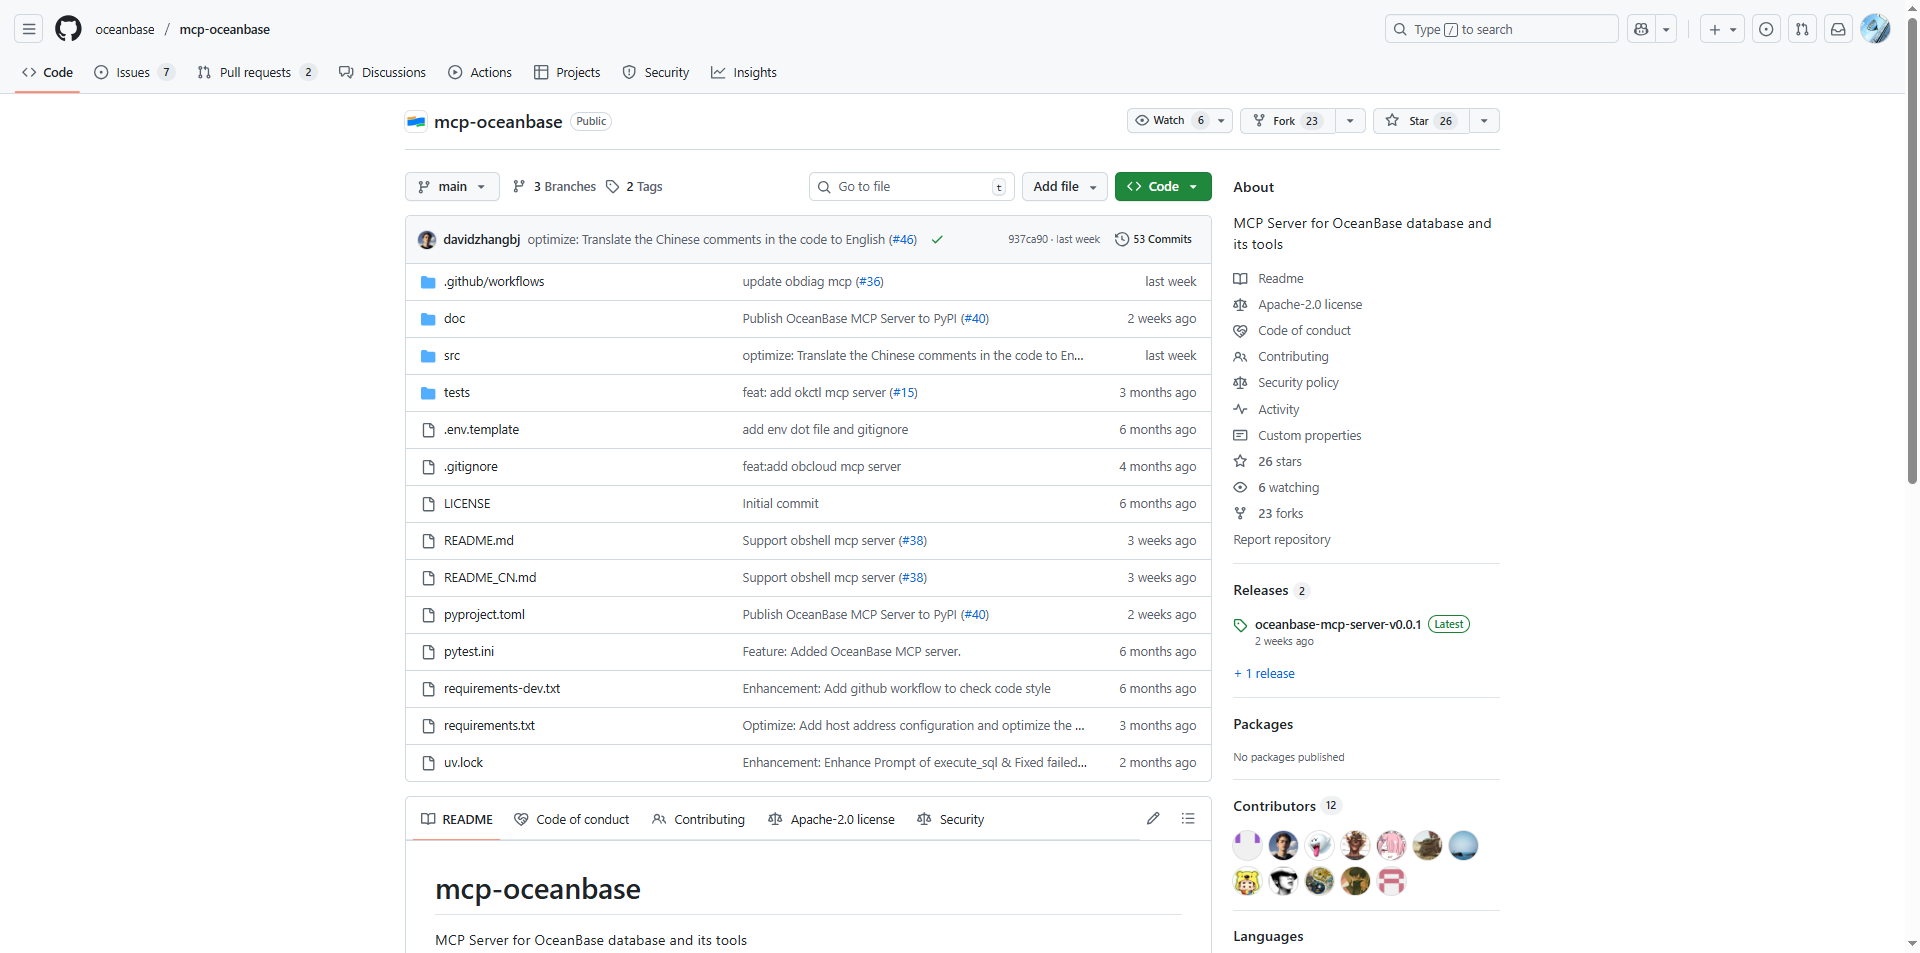Switch to the Pull requests tab
This screenshot has height=953, width=1920.
[257, 72]
